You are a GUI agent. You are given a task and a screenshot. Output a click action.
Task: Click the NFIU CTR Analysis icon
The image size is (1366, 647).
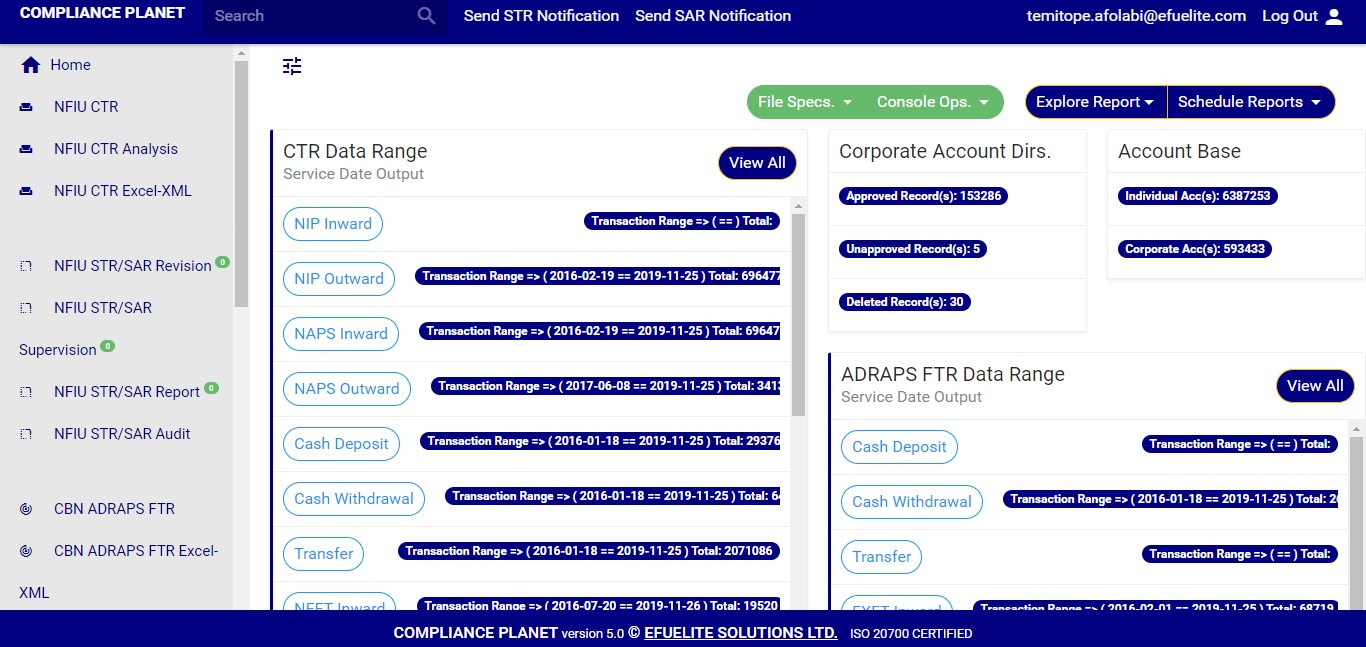[x=27, y=149]
